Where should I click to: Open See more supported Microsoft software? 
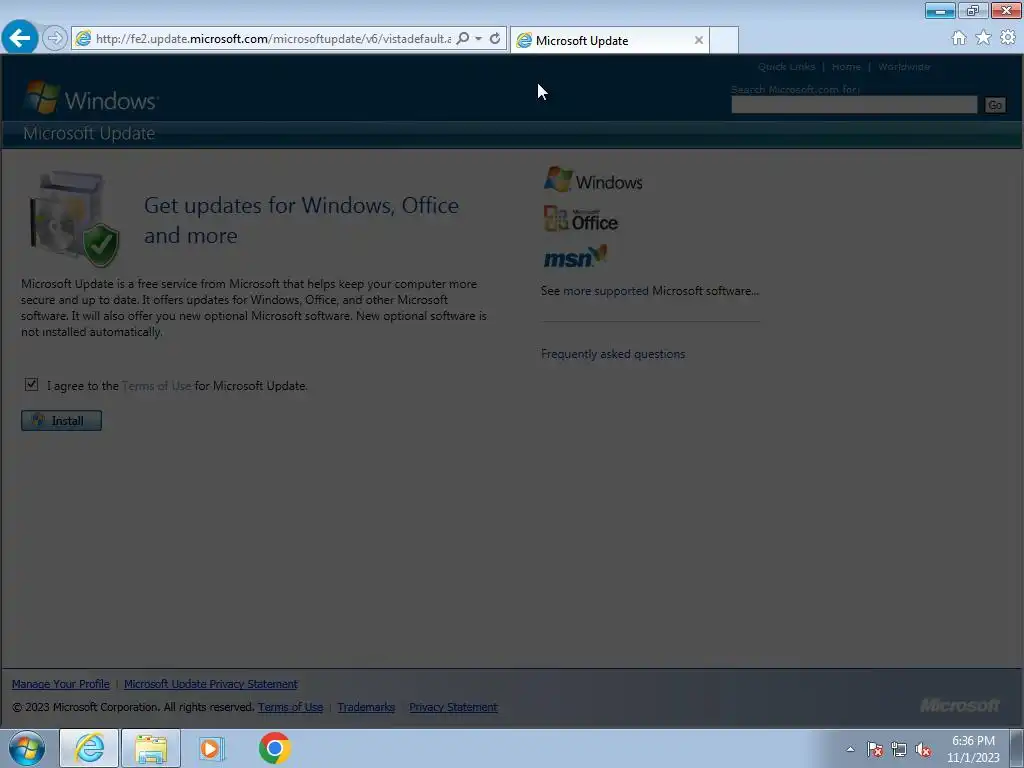click(x=650, y=291)
